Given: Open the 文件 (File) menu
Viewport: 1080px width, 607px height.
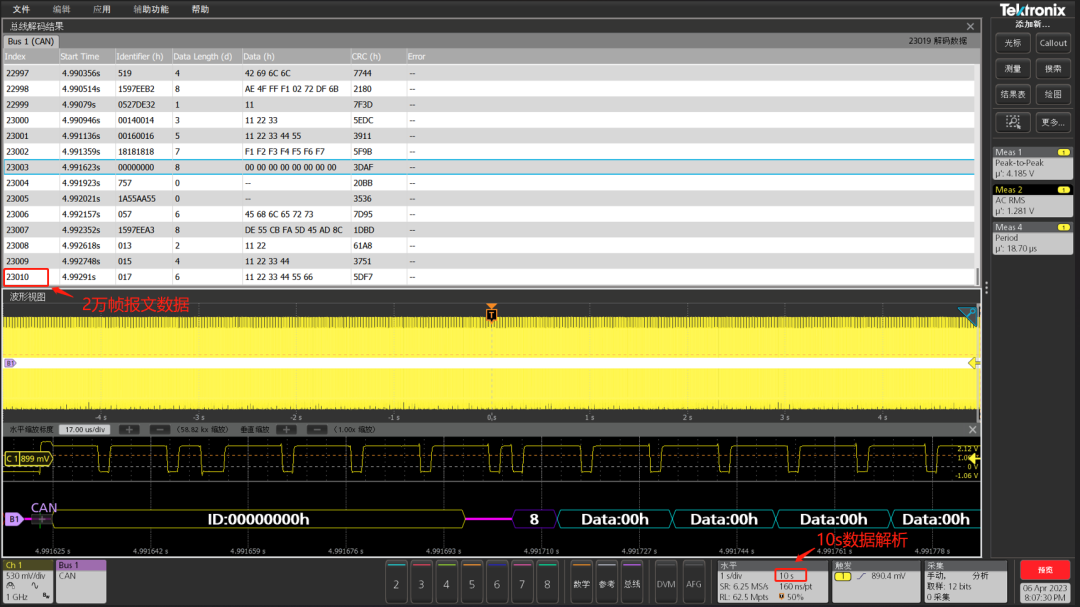Looking at the screenshot, I should pos(22,9).
